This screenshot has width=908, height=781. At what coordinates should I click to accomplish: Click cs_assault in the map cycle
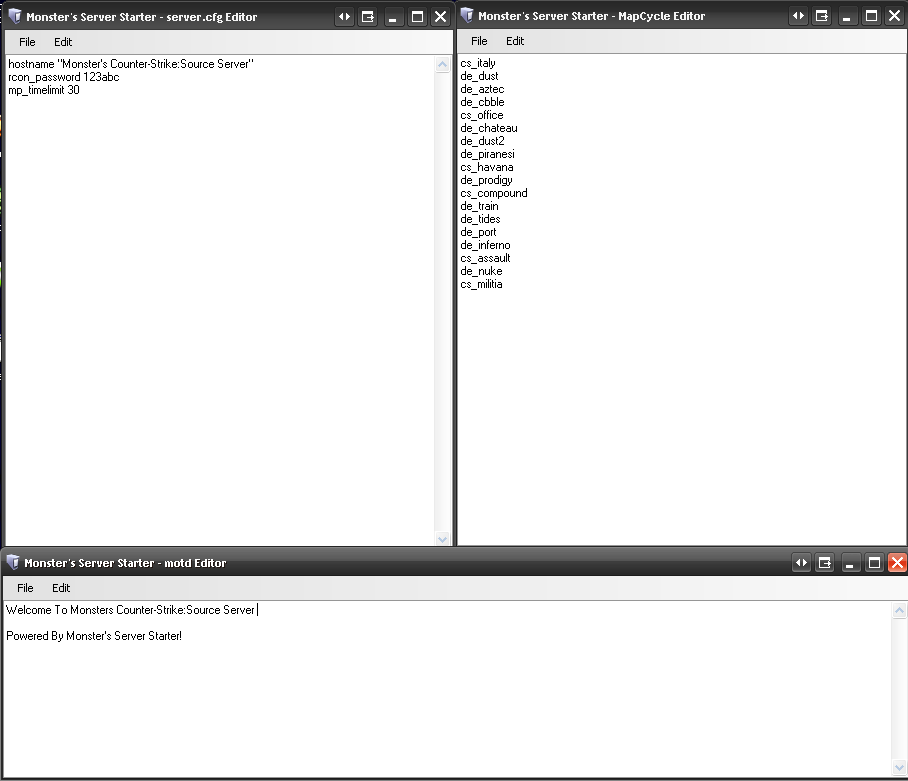[x=485, y=259]
